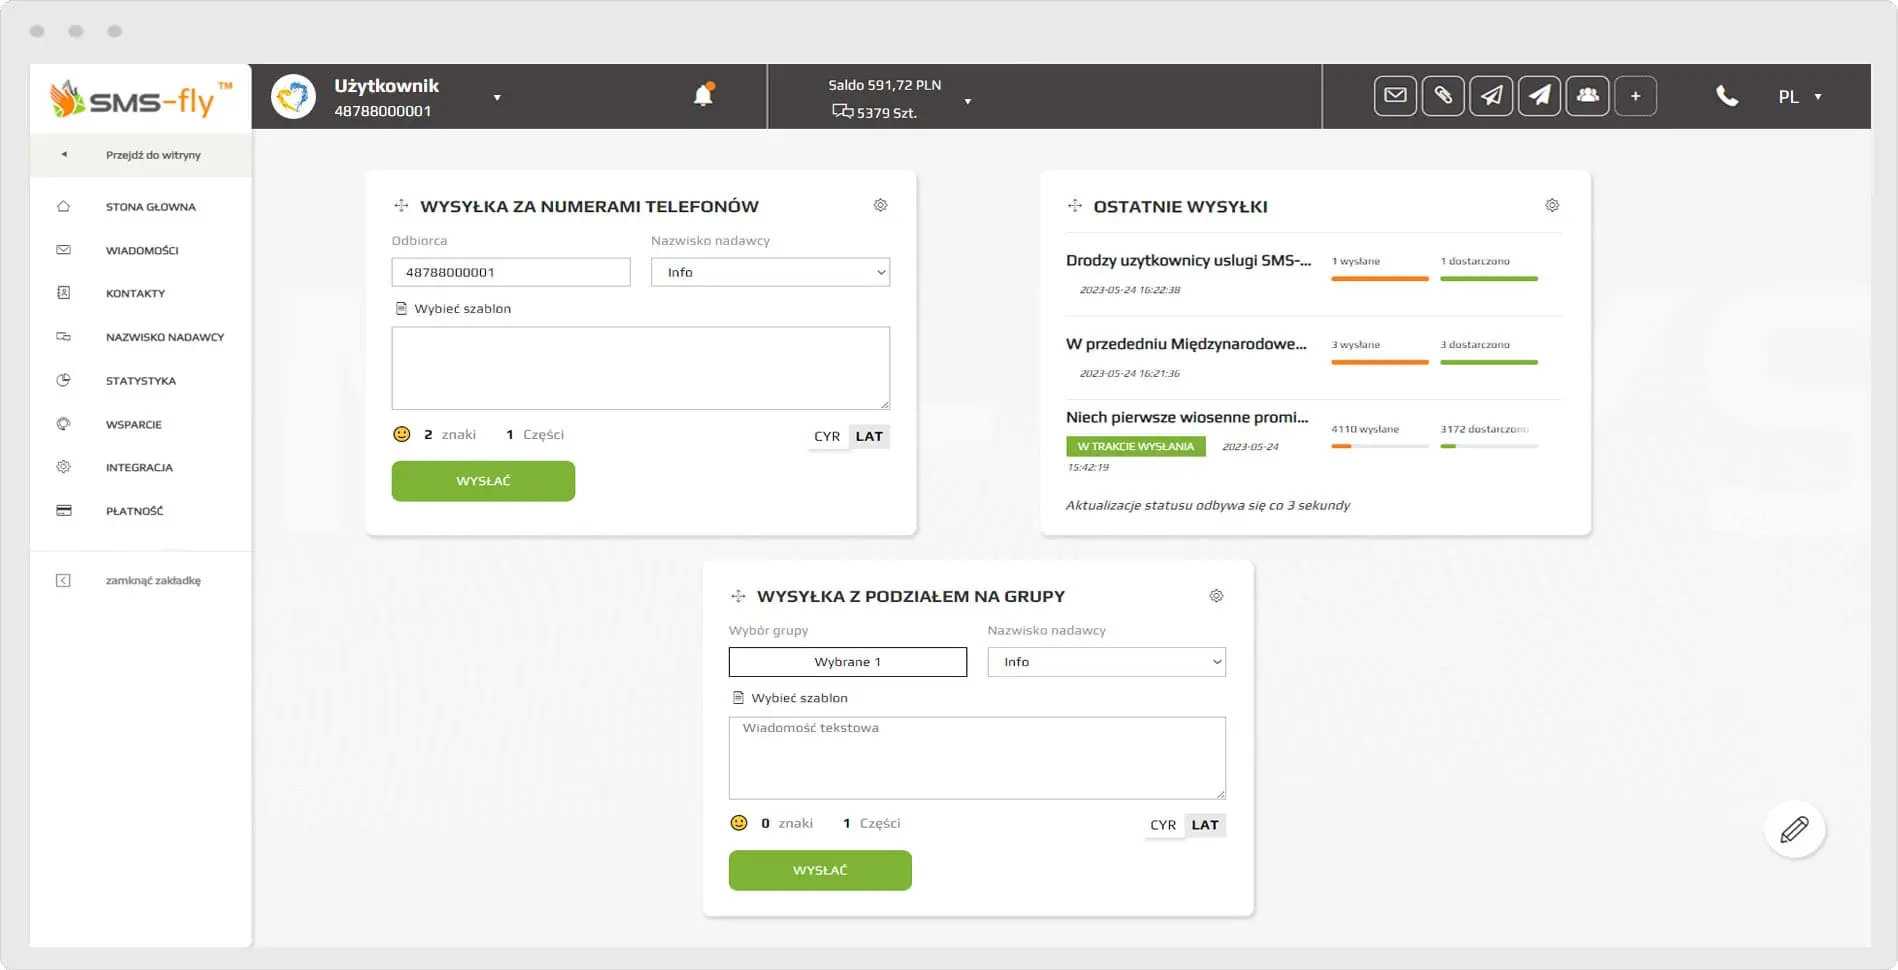Expand the PL language dropdown
This screenshot has height=970, width=1898.
coord(1799,97)
